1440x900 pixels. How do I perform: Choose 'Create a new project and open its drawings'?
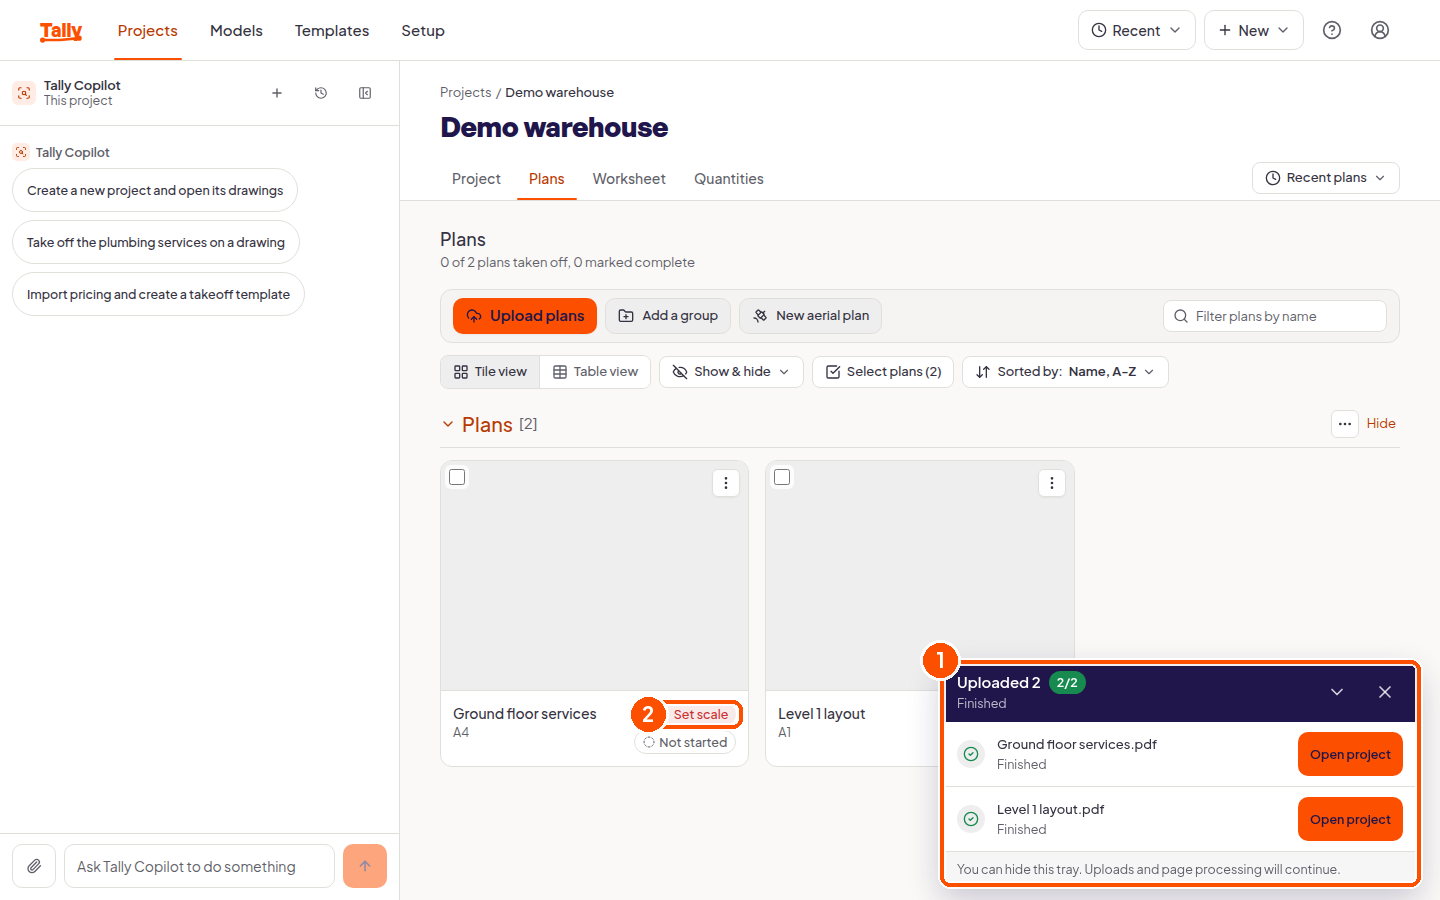[155, 190]
